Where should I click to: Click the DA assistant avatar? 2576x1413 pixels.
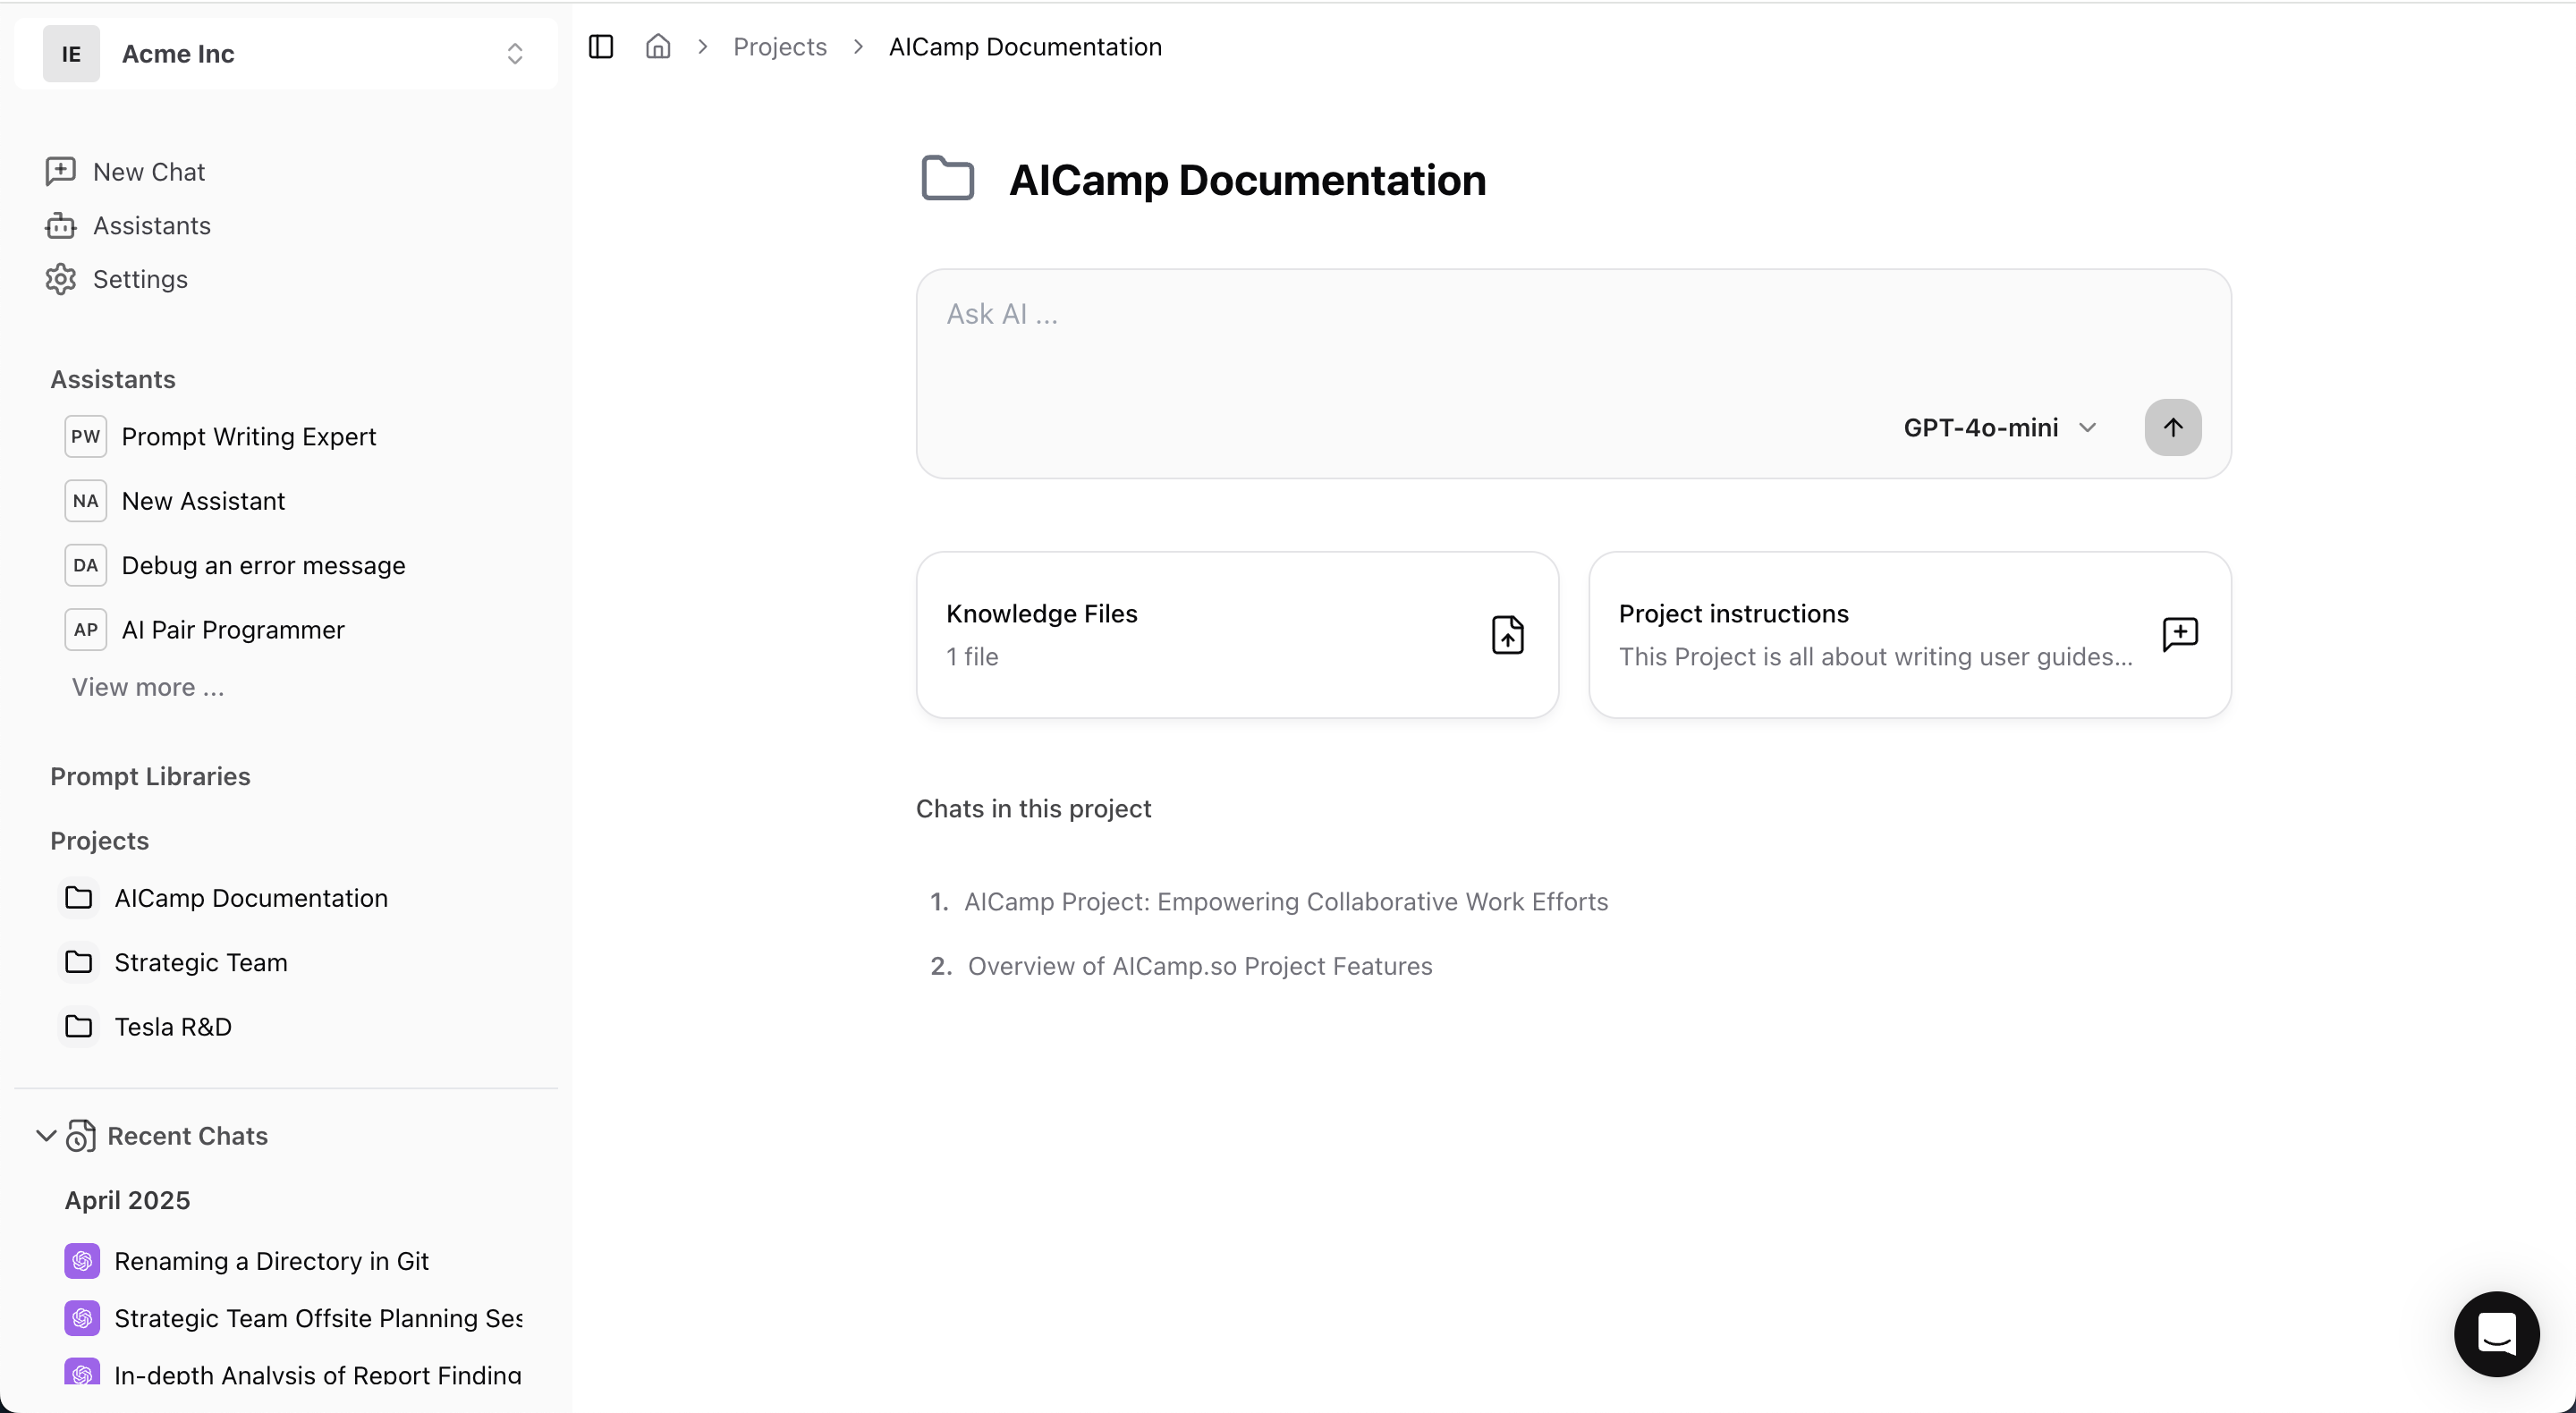pos(85,565)
